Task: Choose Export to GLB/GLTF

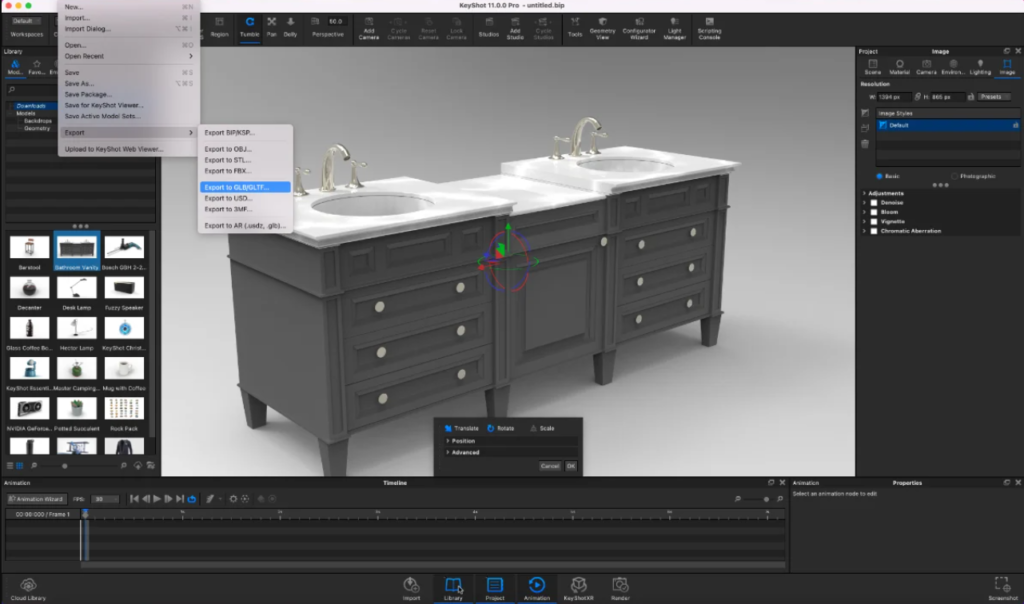Action: [x=245, y=187]
